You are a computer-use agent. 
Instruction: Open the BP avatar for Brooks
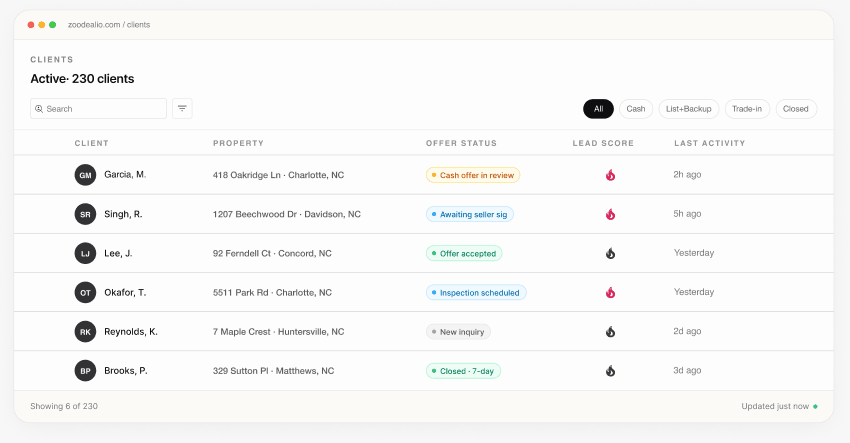tap(85, 371)
